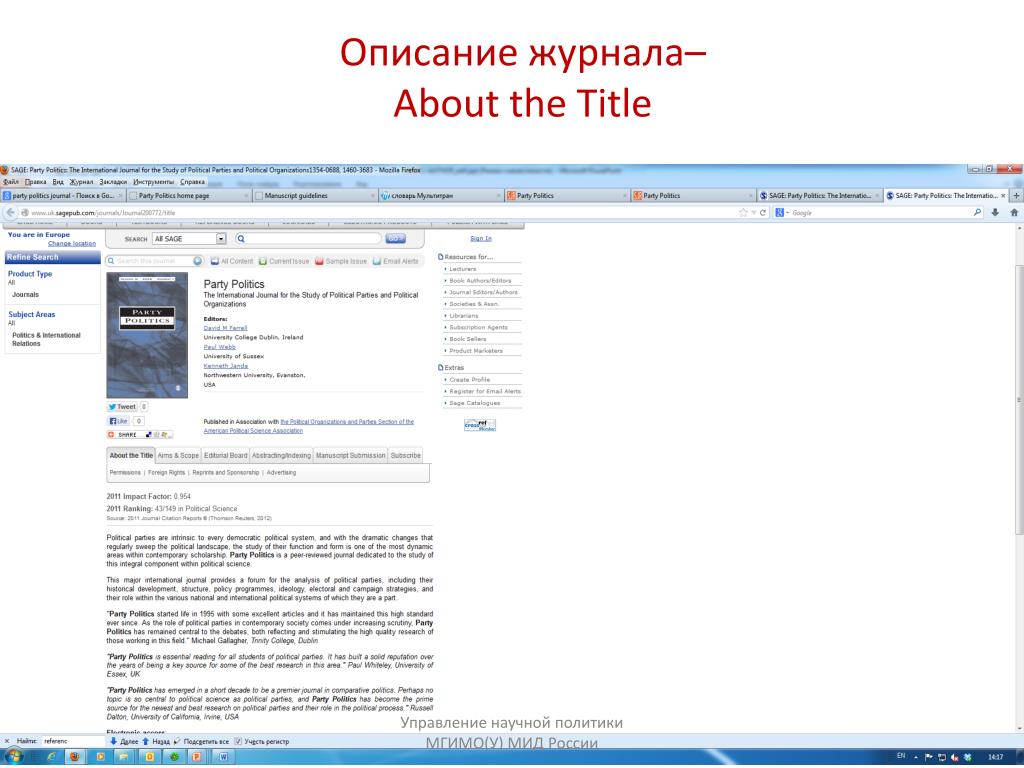Image resolution: width=1024 pixels, height=768 pixels.
Task: Open the Firefox downloads arrow
Action: (x=995, y=212)
